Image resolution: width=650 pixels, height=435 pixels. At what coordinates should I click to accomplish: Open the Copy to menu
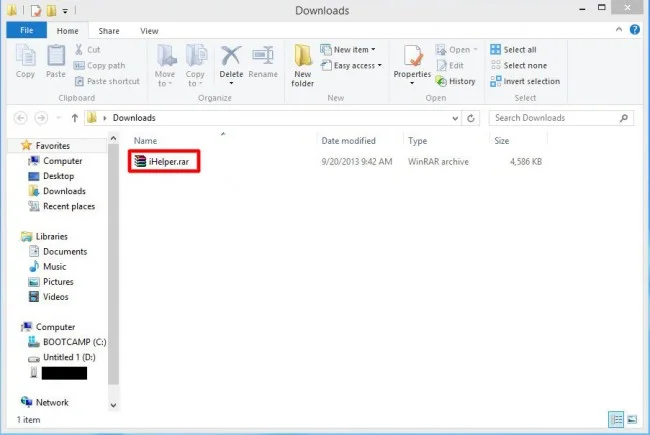[195, 66]
